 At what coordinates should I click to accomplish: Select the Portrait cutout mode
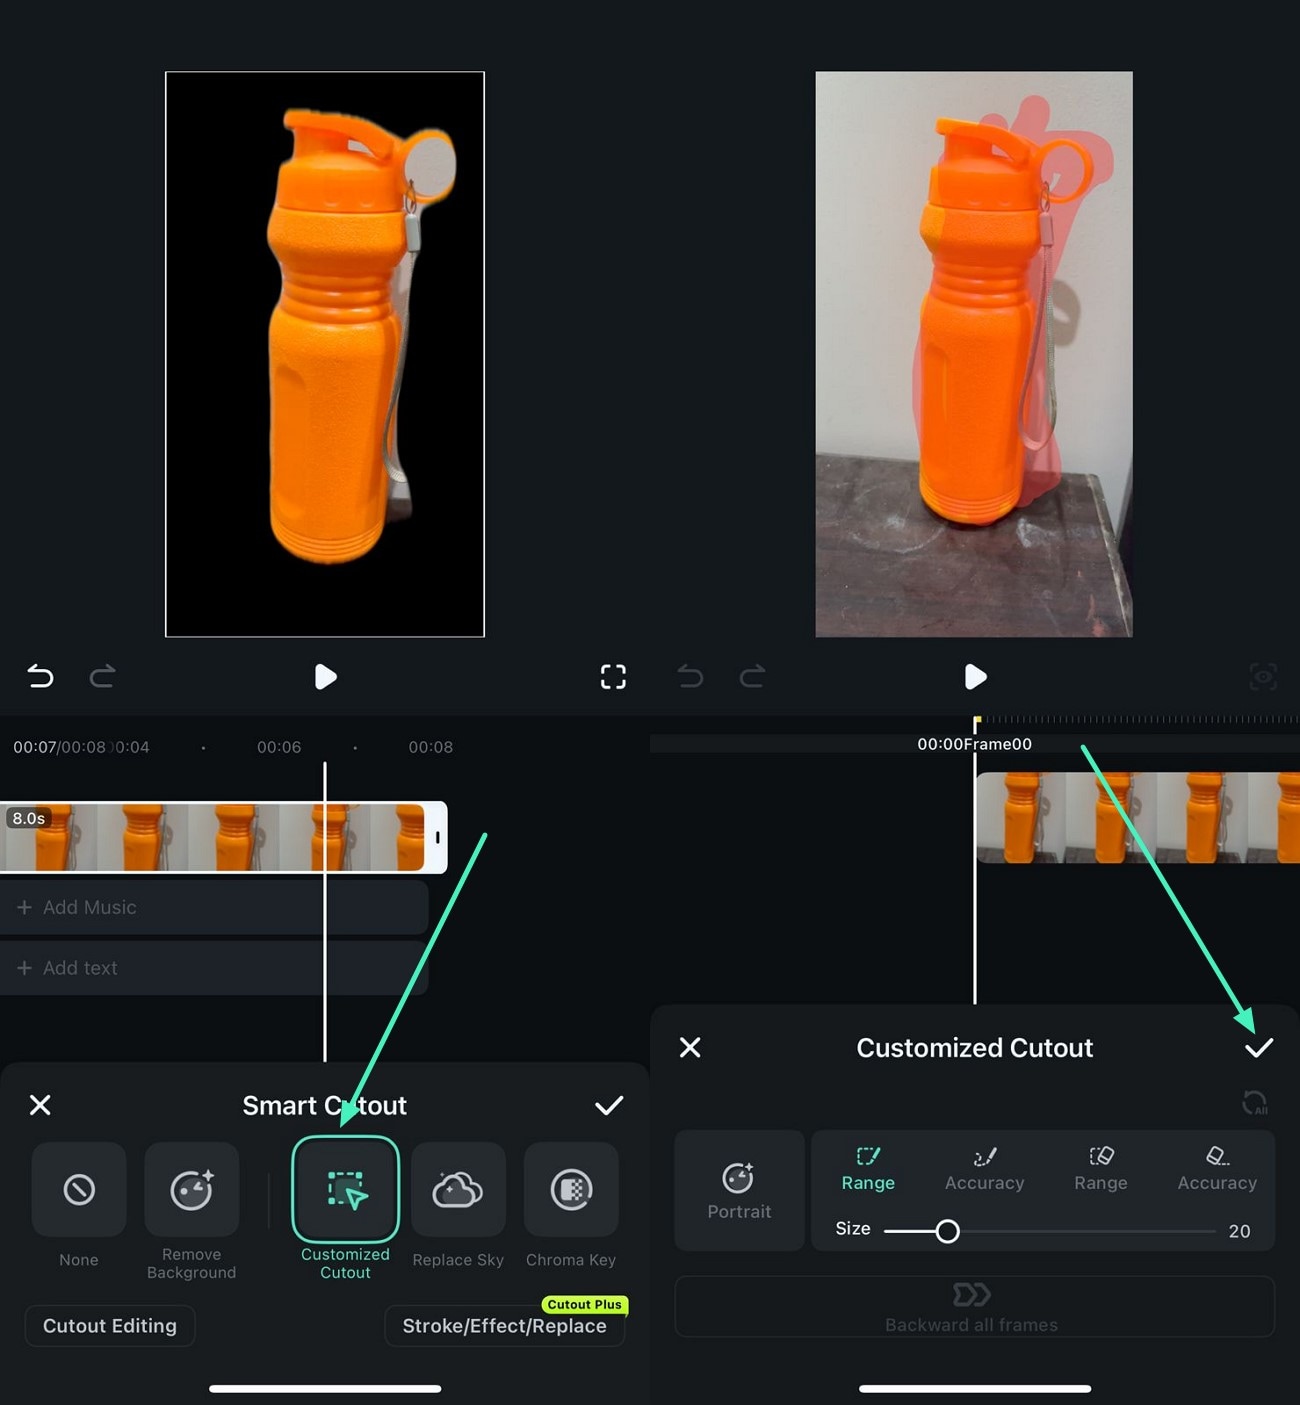coord(739,1190)
